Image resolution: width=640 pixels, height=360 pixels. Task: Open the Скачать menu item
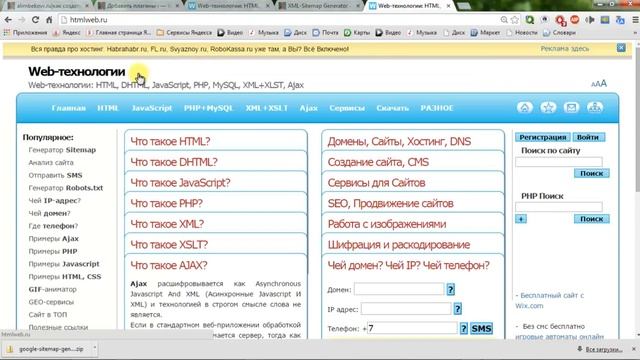tap(393, 108)
